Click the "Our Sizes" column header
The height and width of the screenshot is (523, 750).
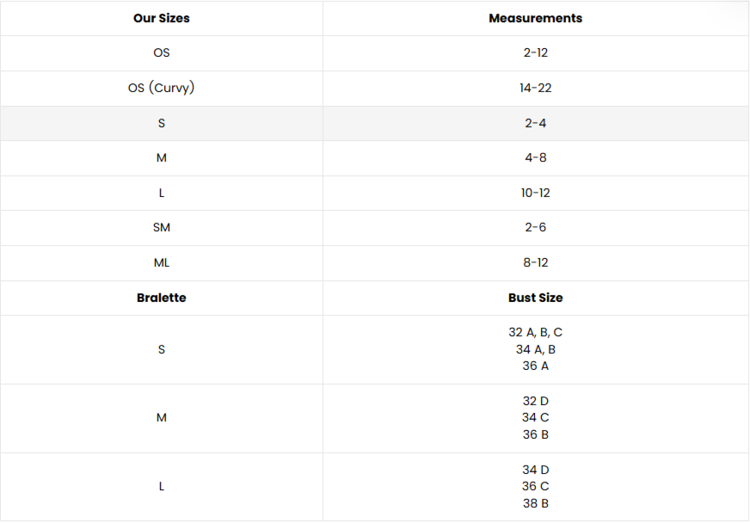click(x=161, y=18)
